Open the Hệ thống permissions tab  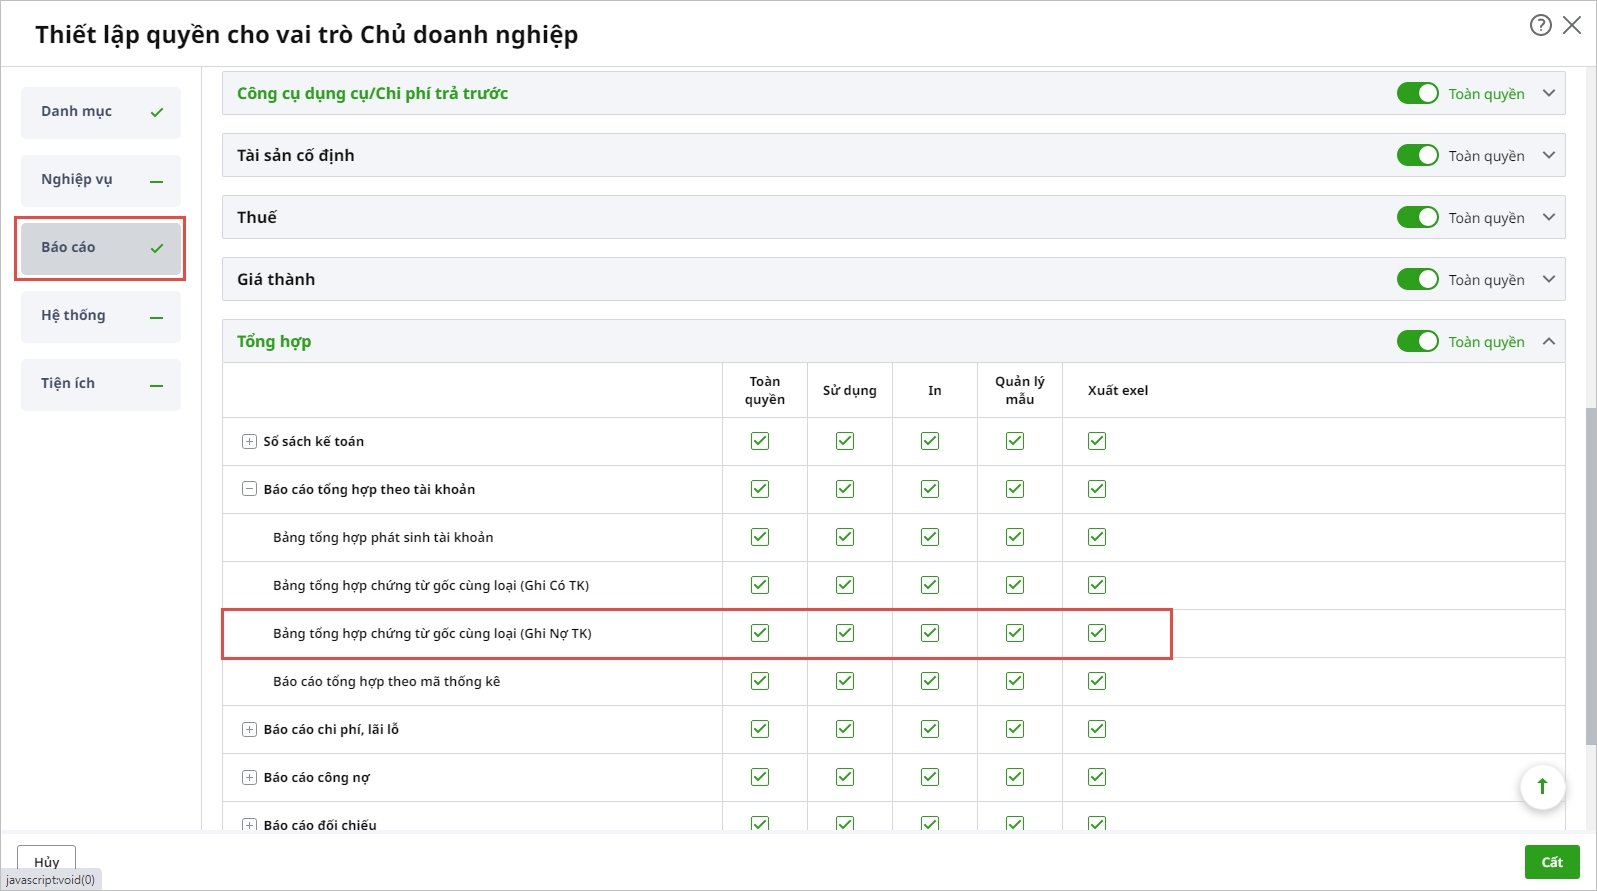[x=100, y=316]
